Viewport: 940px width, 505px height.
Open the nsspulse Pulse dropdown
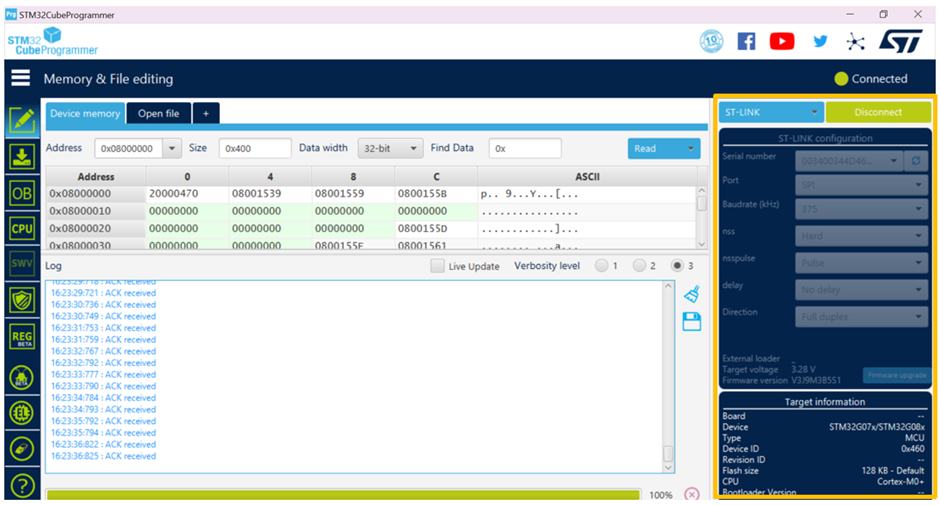(861, 263)
